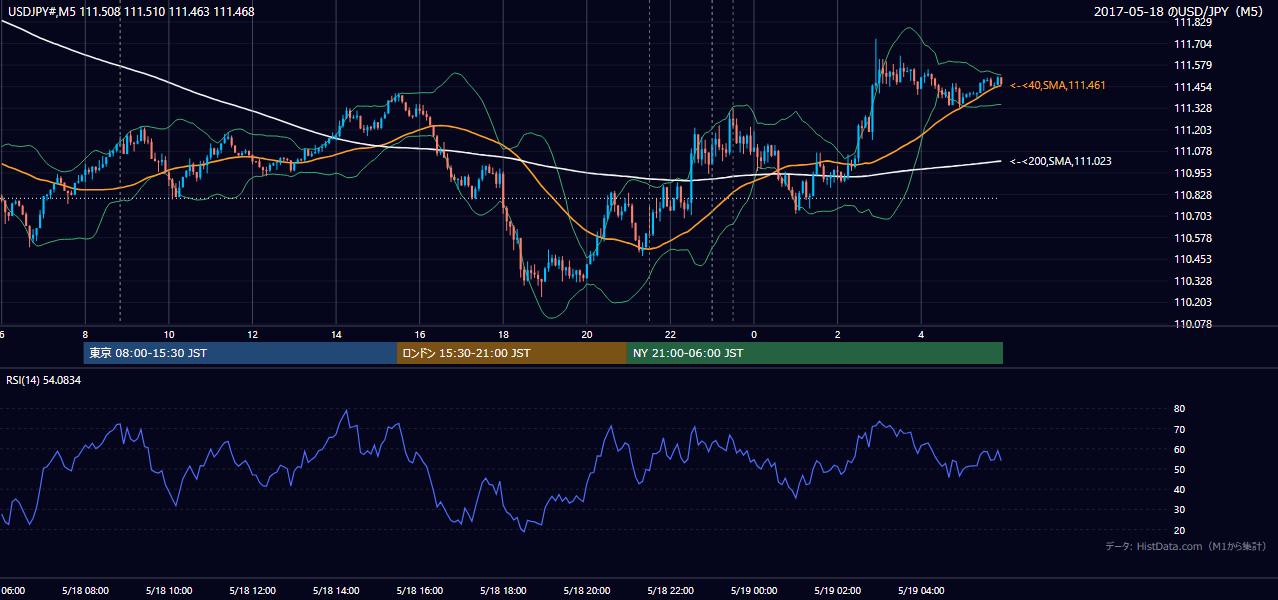
Task: Click the 40 SMA 111.461 label
Action: click(1058, 86)
